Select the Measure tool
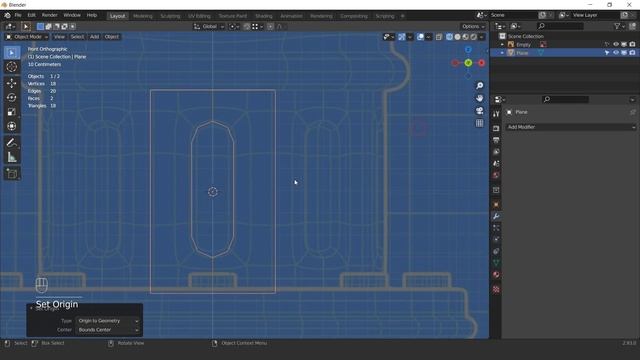Image resolution: width=640 pixels, height=360 pixels. point(12,157)
